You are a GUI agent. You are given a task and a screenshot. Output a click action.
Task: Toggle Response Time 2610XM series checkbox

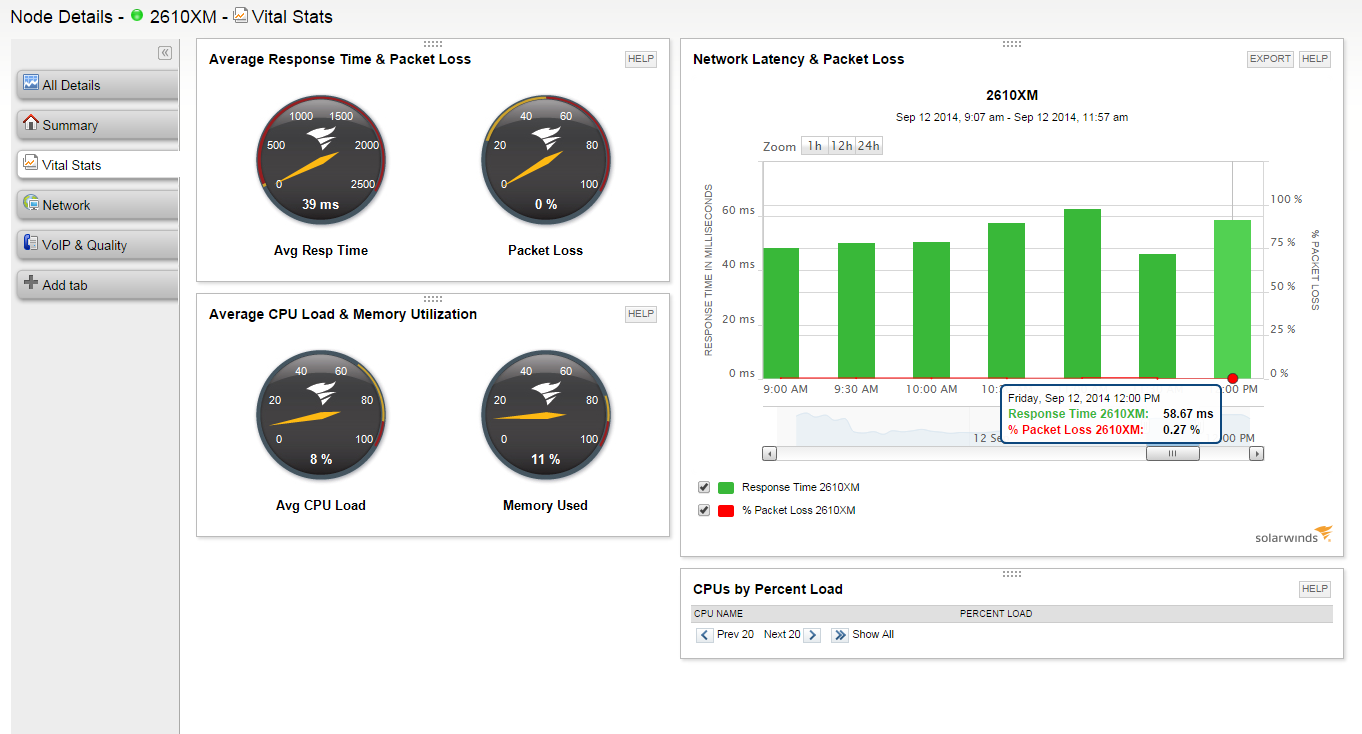tap(704, 487)
